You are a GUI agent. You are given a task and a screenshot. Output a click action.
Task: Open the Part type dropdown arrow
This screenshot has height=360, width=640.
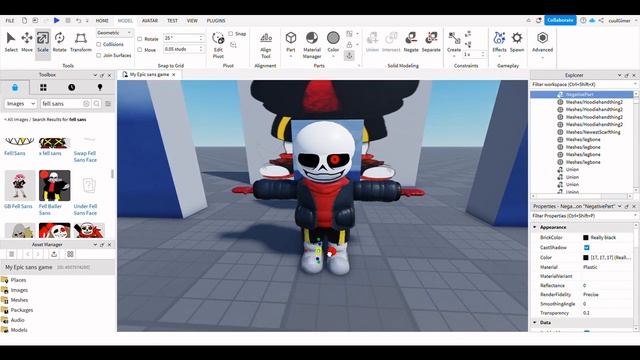click(291, 56)
